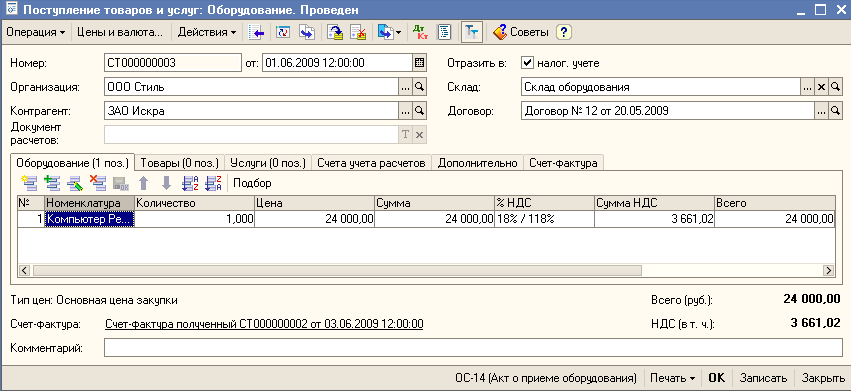Image resolution: width=851 pixels, height=391 pixels.
Task: Open magnifier icon for Договор № 12
Action: pyautogui.click(x=835, y=111)
